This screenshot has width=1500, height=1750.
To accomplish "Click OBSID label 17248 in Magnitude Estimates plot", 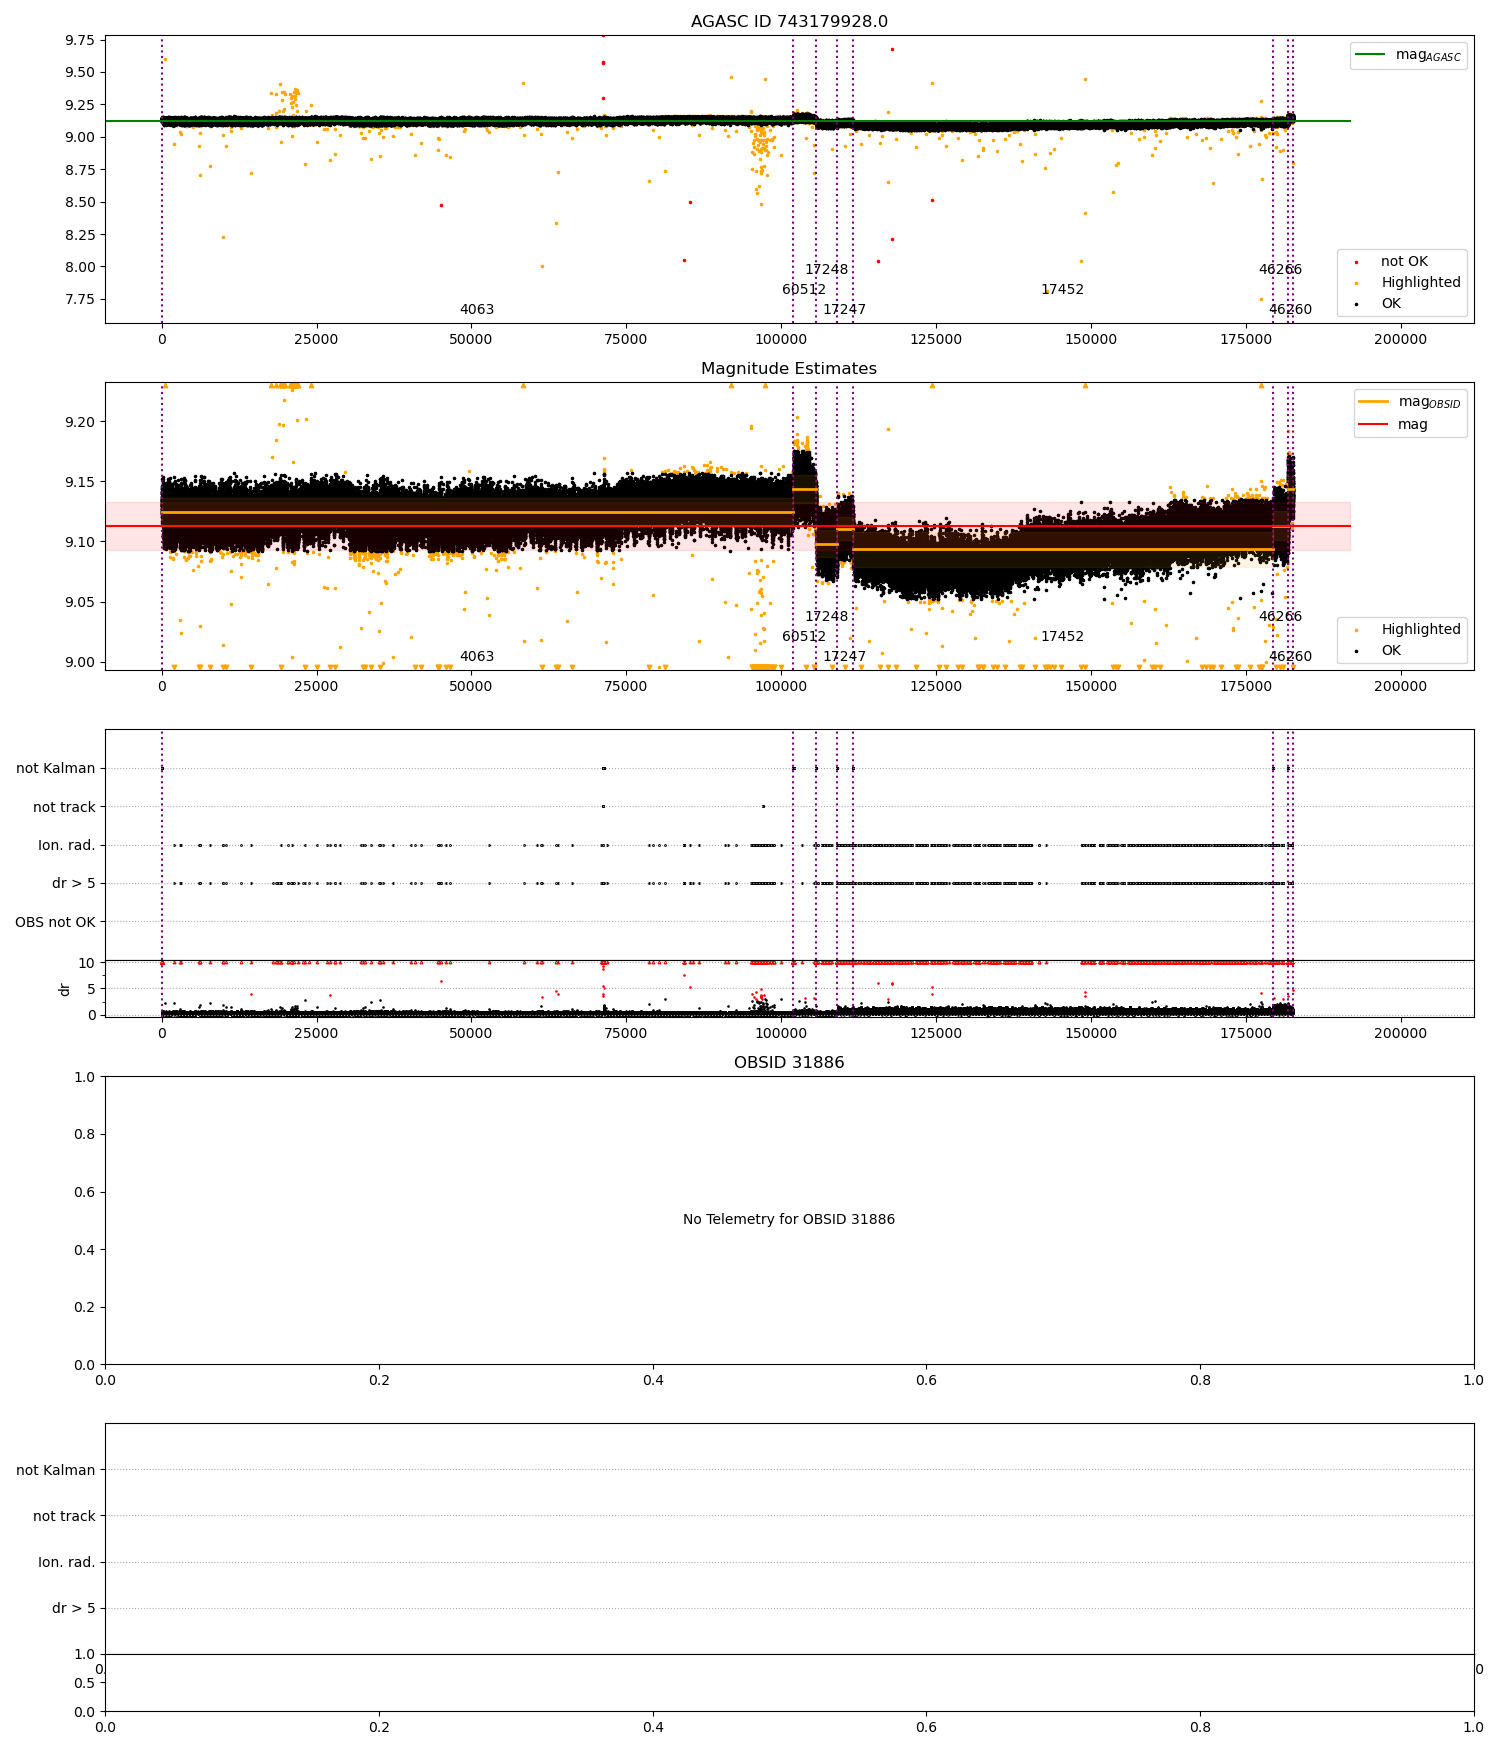I will tap(826, 617).
